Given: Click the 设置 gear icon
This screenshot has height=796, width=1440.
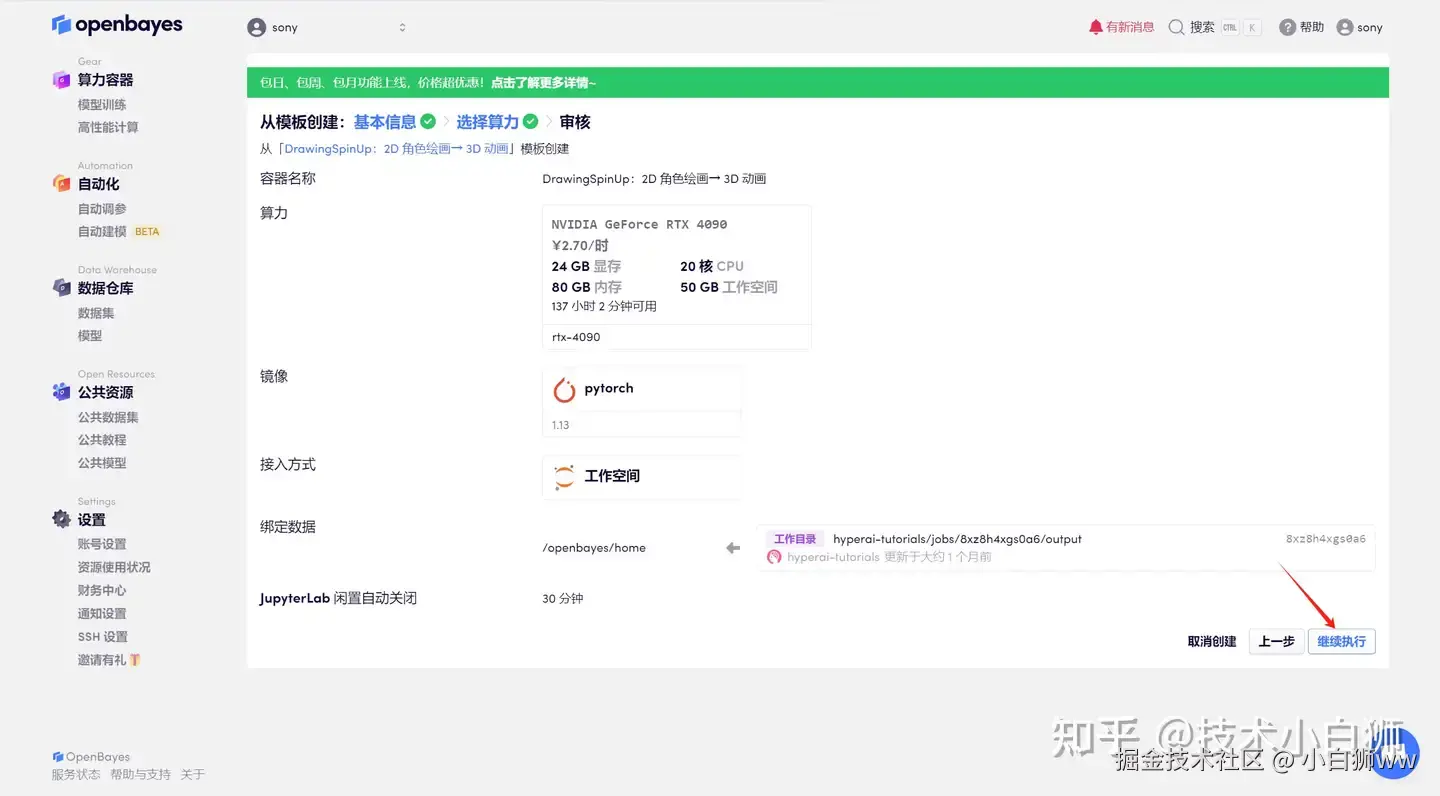Looking at the screenshot, I should (x=62, y=519).
